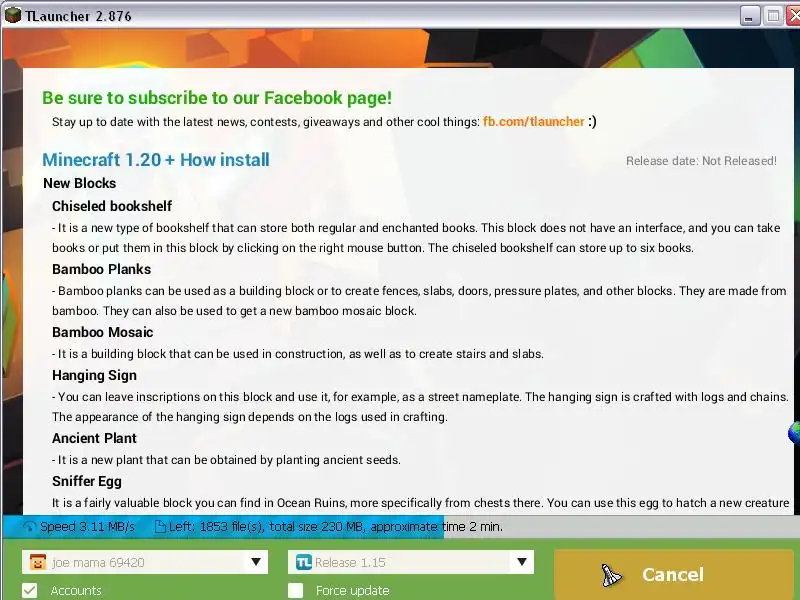
Task: Click the TLauncher block icon in title bar
Action: pyautogui.click(x=12, y=15)
